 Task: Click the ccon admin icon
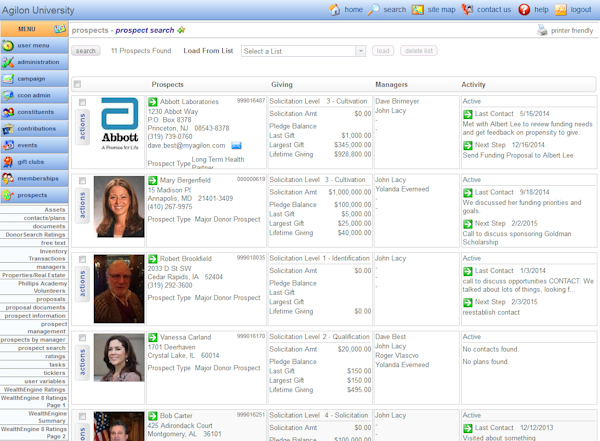tap(8, 95)
